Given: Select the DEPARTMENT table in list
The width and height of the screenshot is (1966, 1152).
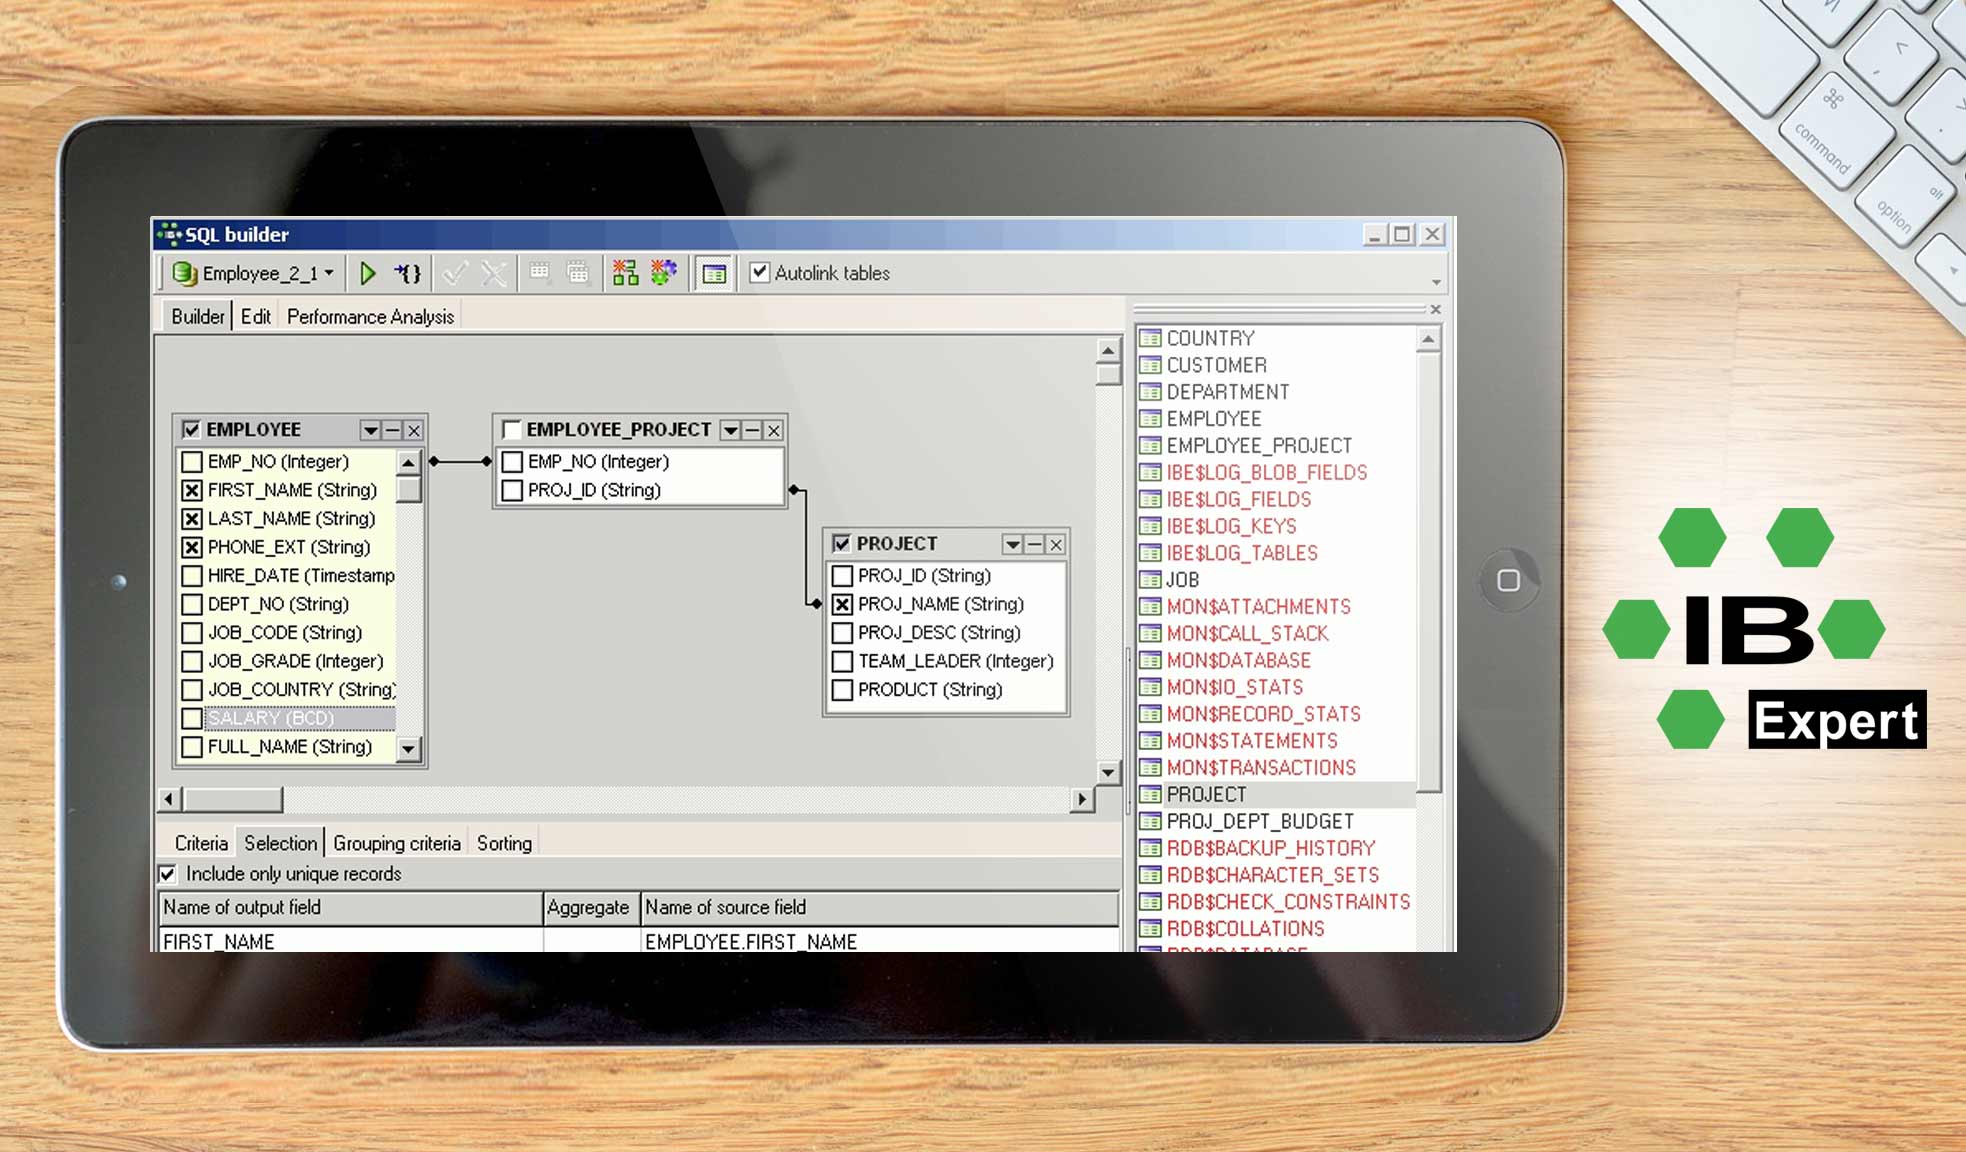Looking at the screenshot, I should (x=1227, y=392).
